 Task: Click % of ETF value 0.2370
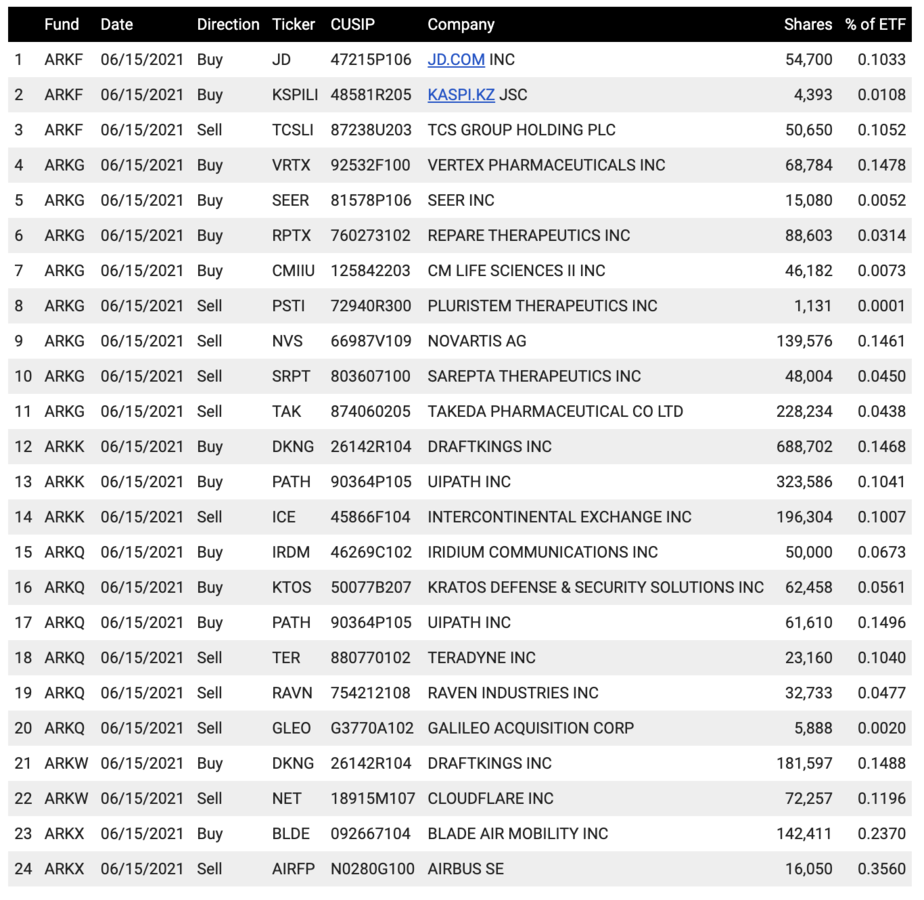click(882, 833)
